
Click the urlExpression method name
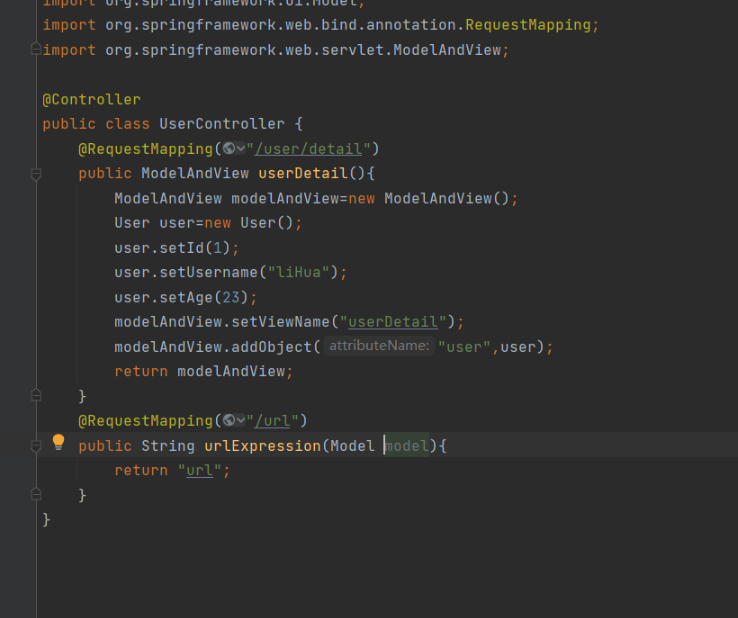pos(263,446)
